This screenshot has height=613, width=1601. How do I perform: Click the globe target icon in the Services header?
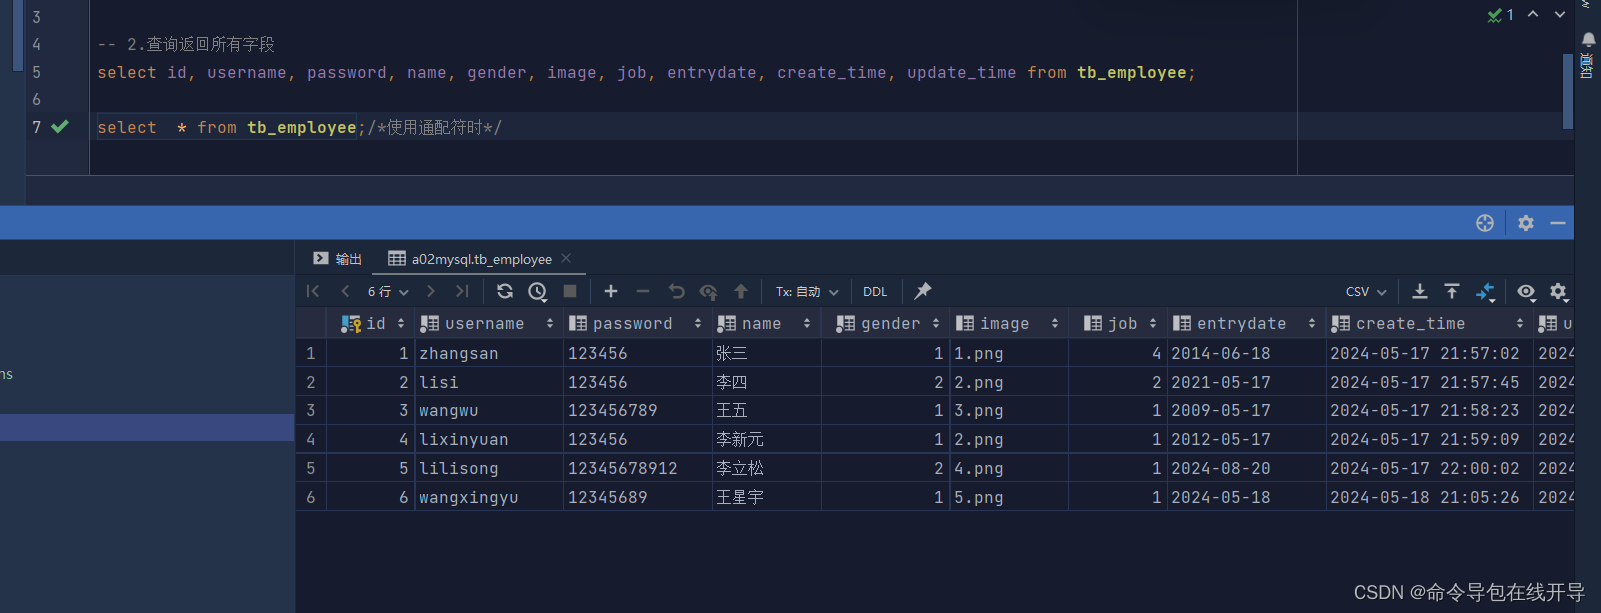[1485, 223]
